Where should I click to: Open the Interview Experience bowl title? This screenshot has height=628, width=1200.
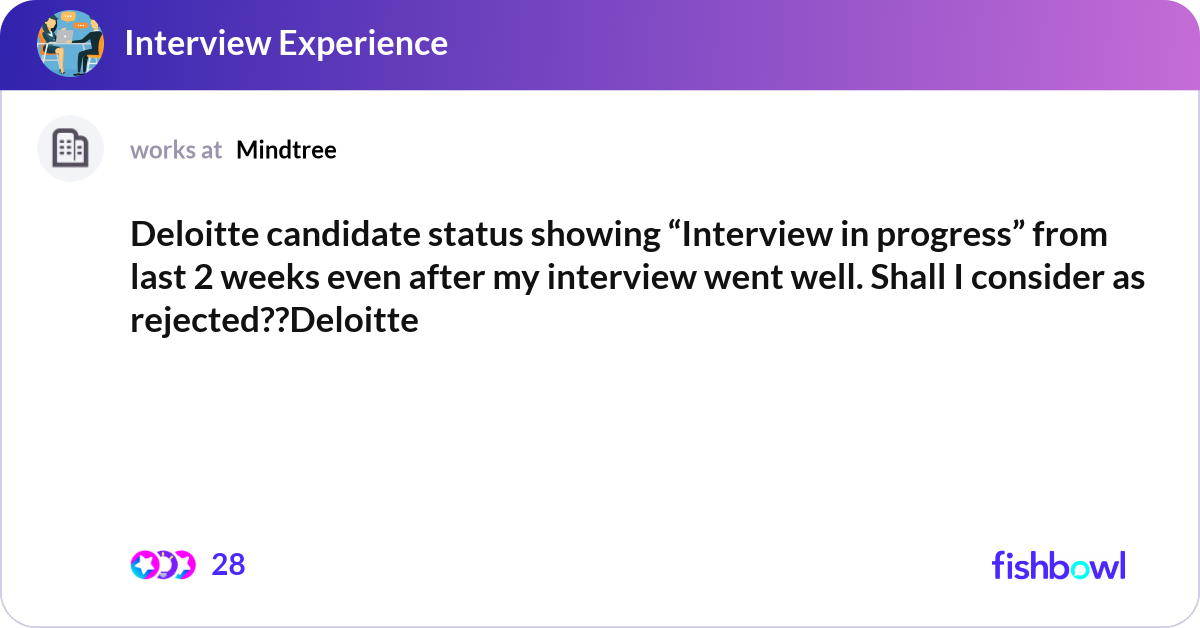pyautogui.click(x=286, y=44)
